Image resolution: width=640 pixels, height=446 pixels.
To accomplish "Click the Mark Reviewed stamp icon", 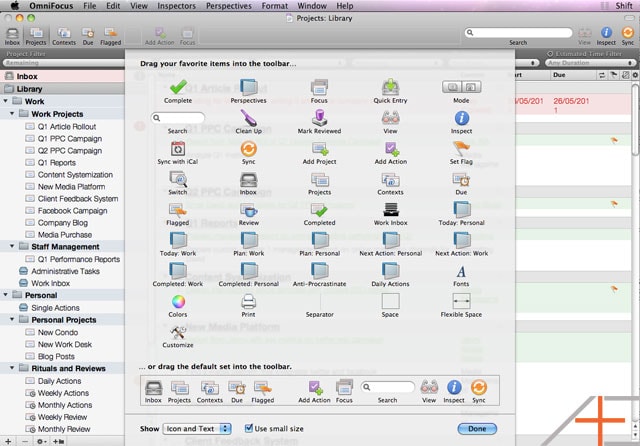I will pyautogui.click(x=319, y=118).
